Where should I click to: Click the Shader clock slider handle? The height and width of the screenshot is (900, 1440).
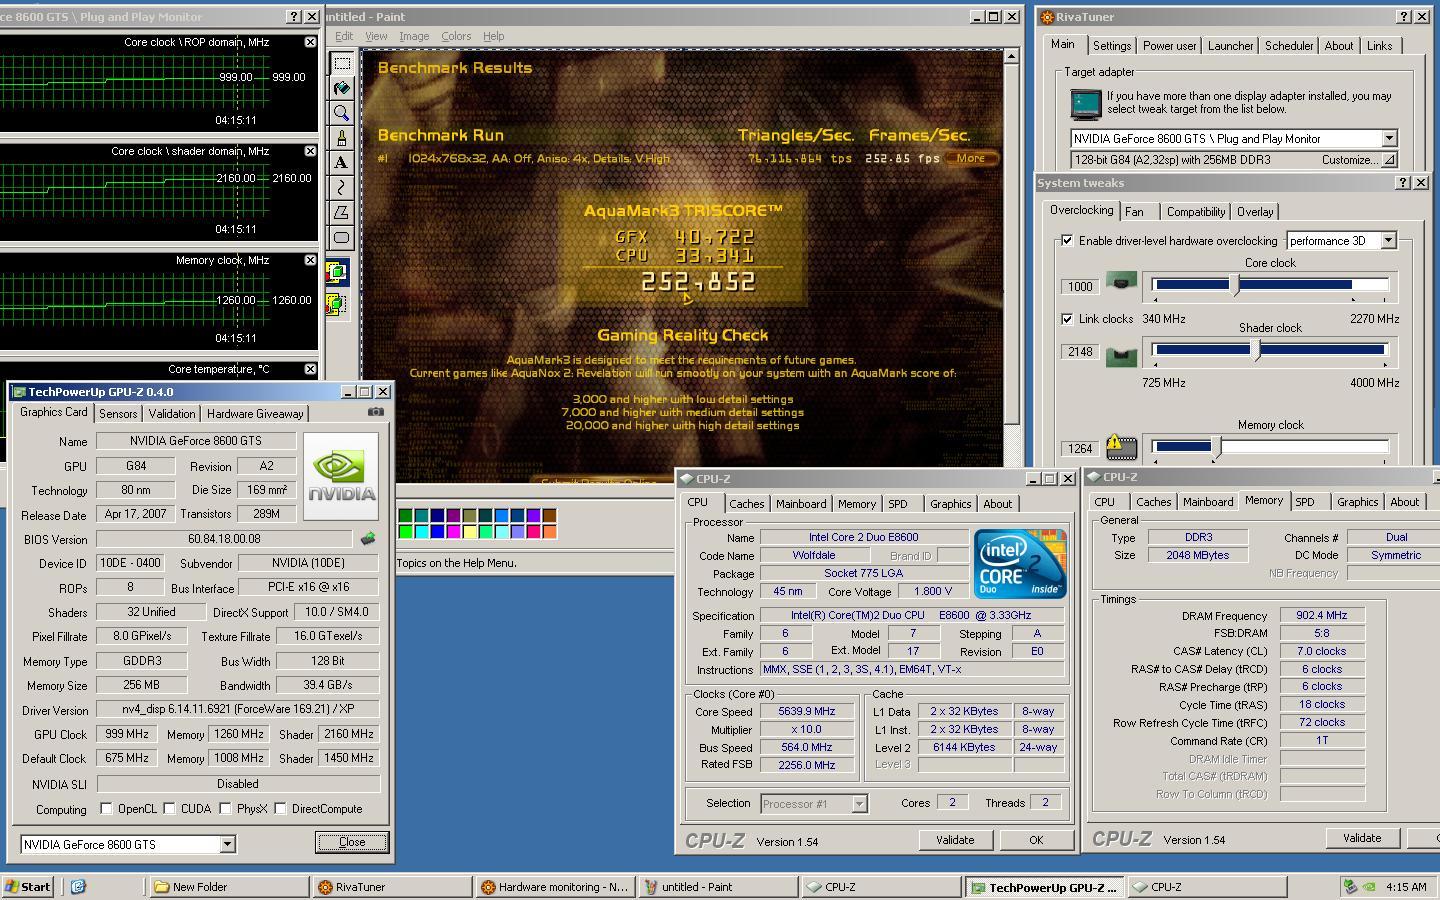click(1257, 350)
